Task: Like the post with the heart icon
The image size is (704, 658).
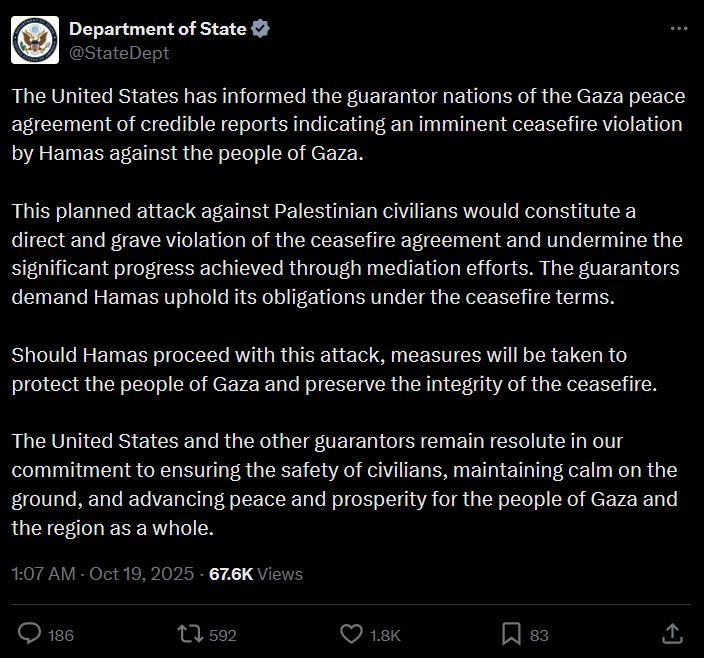Action: click(x=351, y=634)
